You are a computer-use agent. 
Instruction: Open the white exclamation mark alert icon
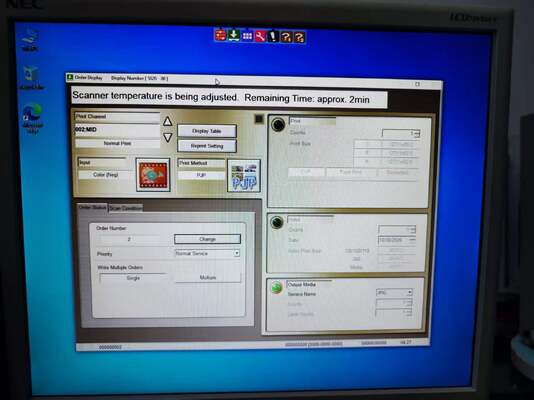click(273, 36)
